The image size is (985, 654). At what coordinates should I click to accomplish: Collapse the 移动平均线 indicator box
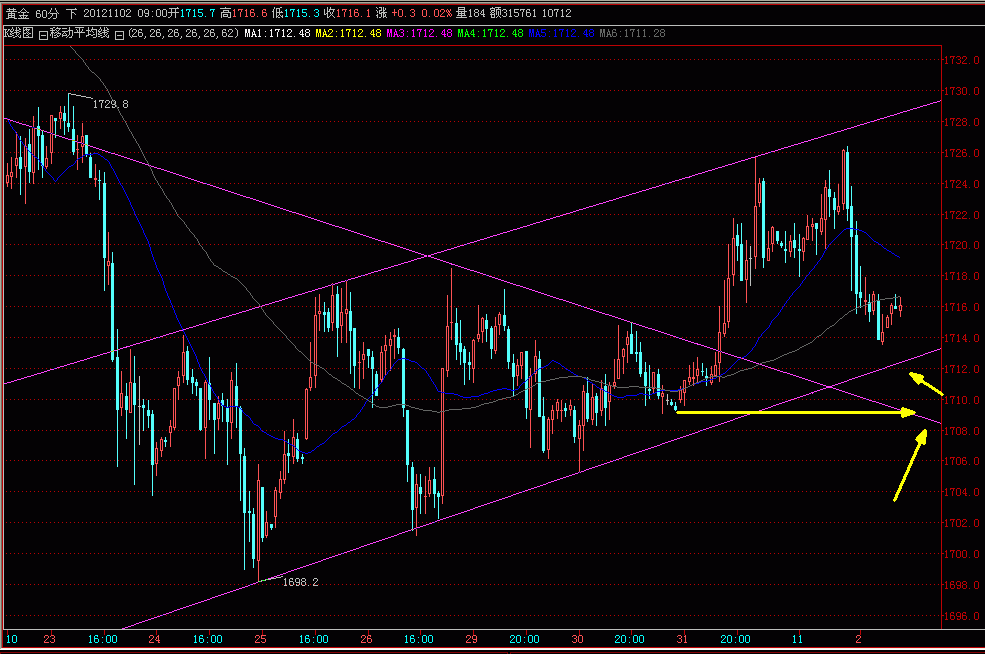coord(43,35)
